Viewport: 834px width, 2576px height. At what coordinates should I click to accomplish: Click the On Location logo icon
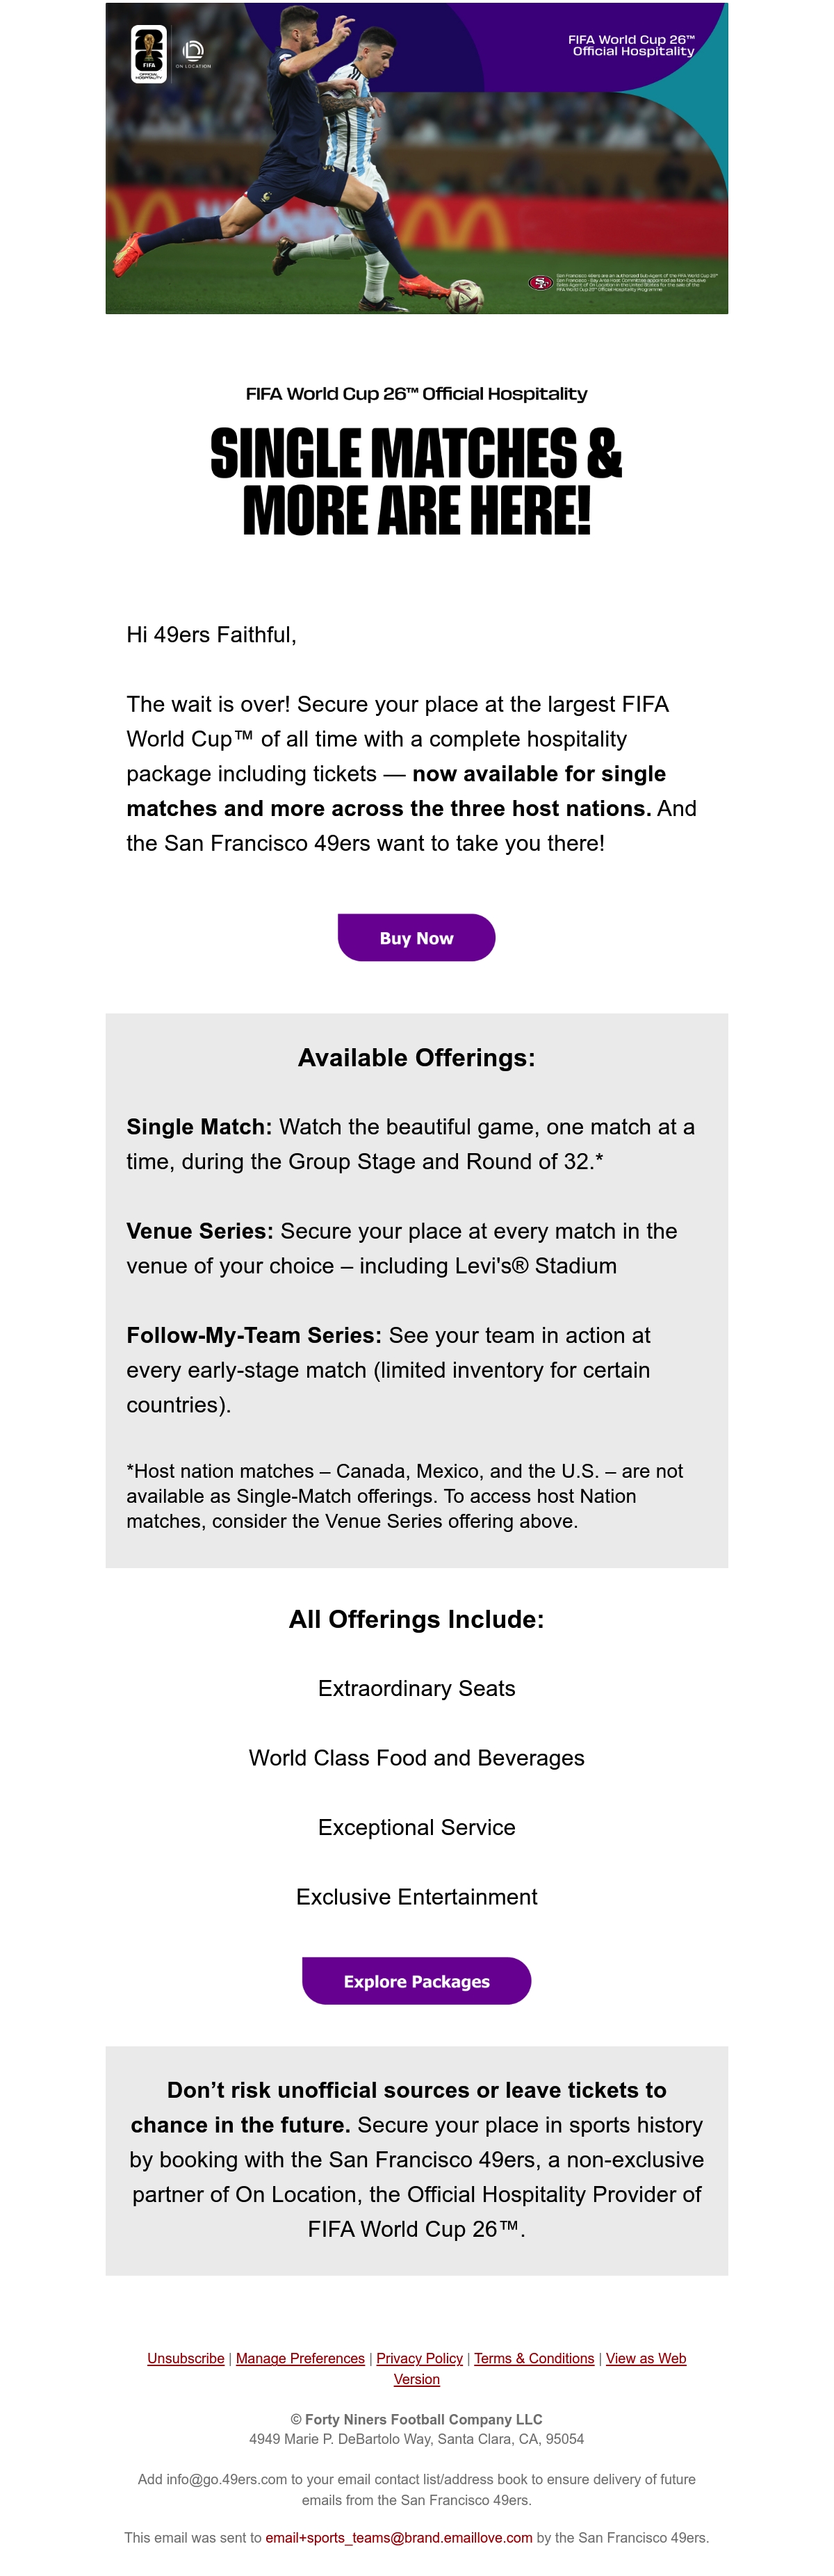[193, 53]
